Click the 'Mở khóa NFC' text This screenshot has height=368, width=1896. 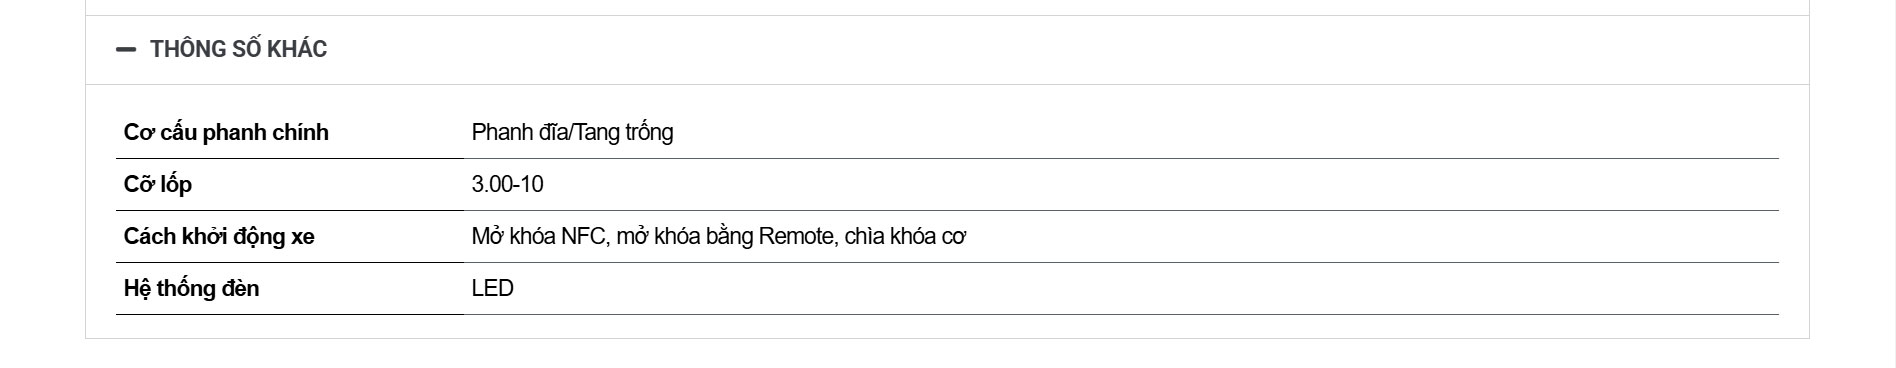point(538,236)
